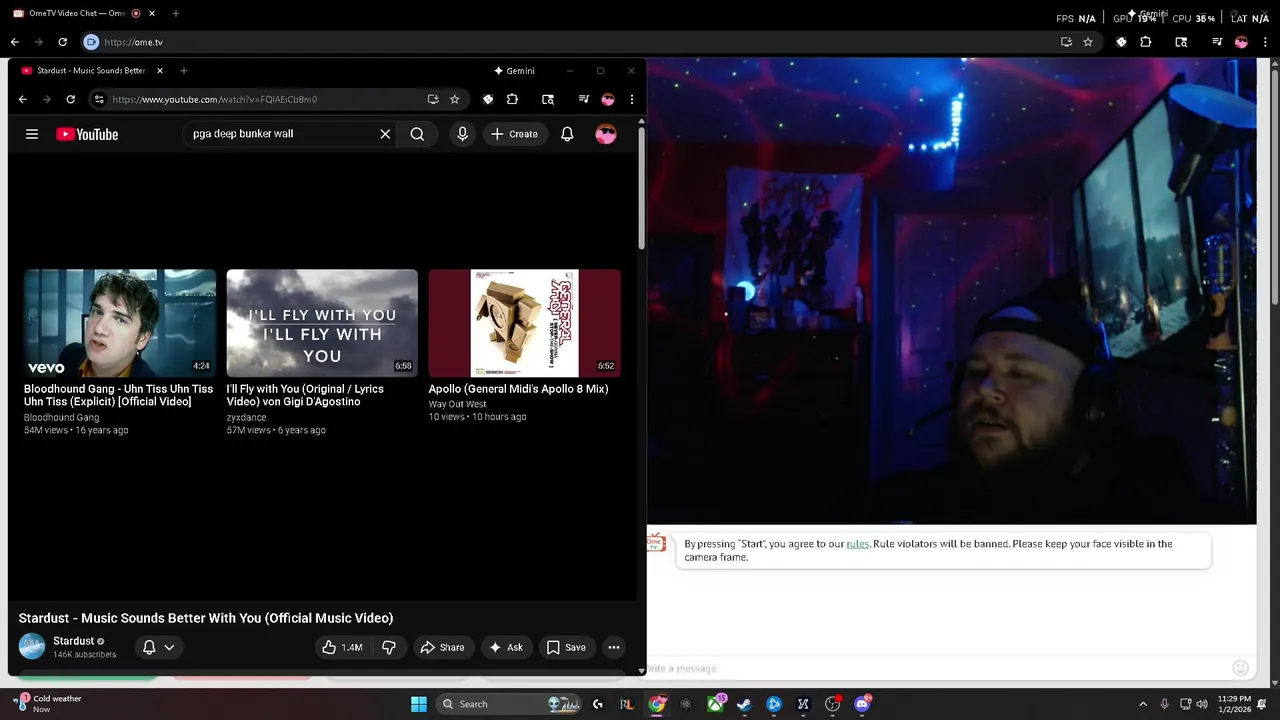Search YouTube with voice microphone

click(462, 134)
